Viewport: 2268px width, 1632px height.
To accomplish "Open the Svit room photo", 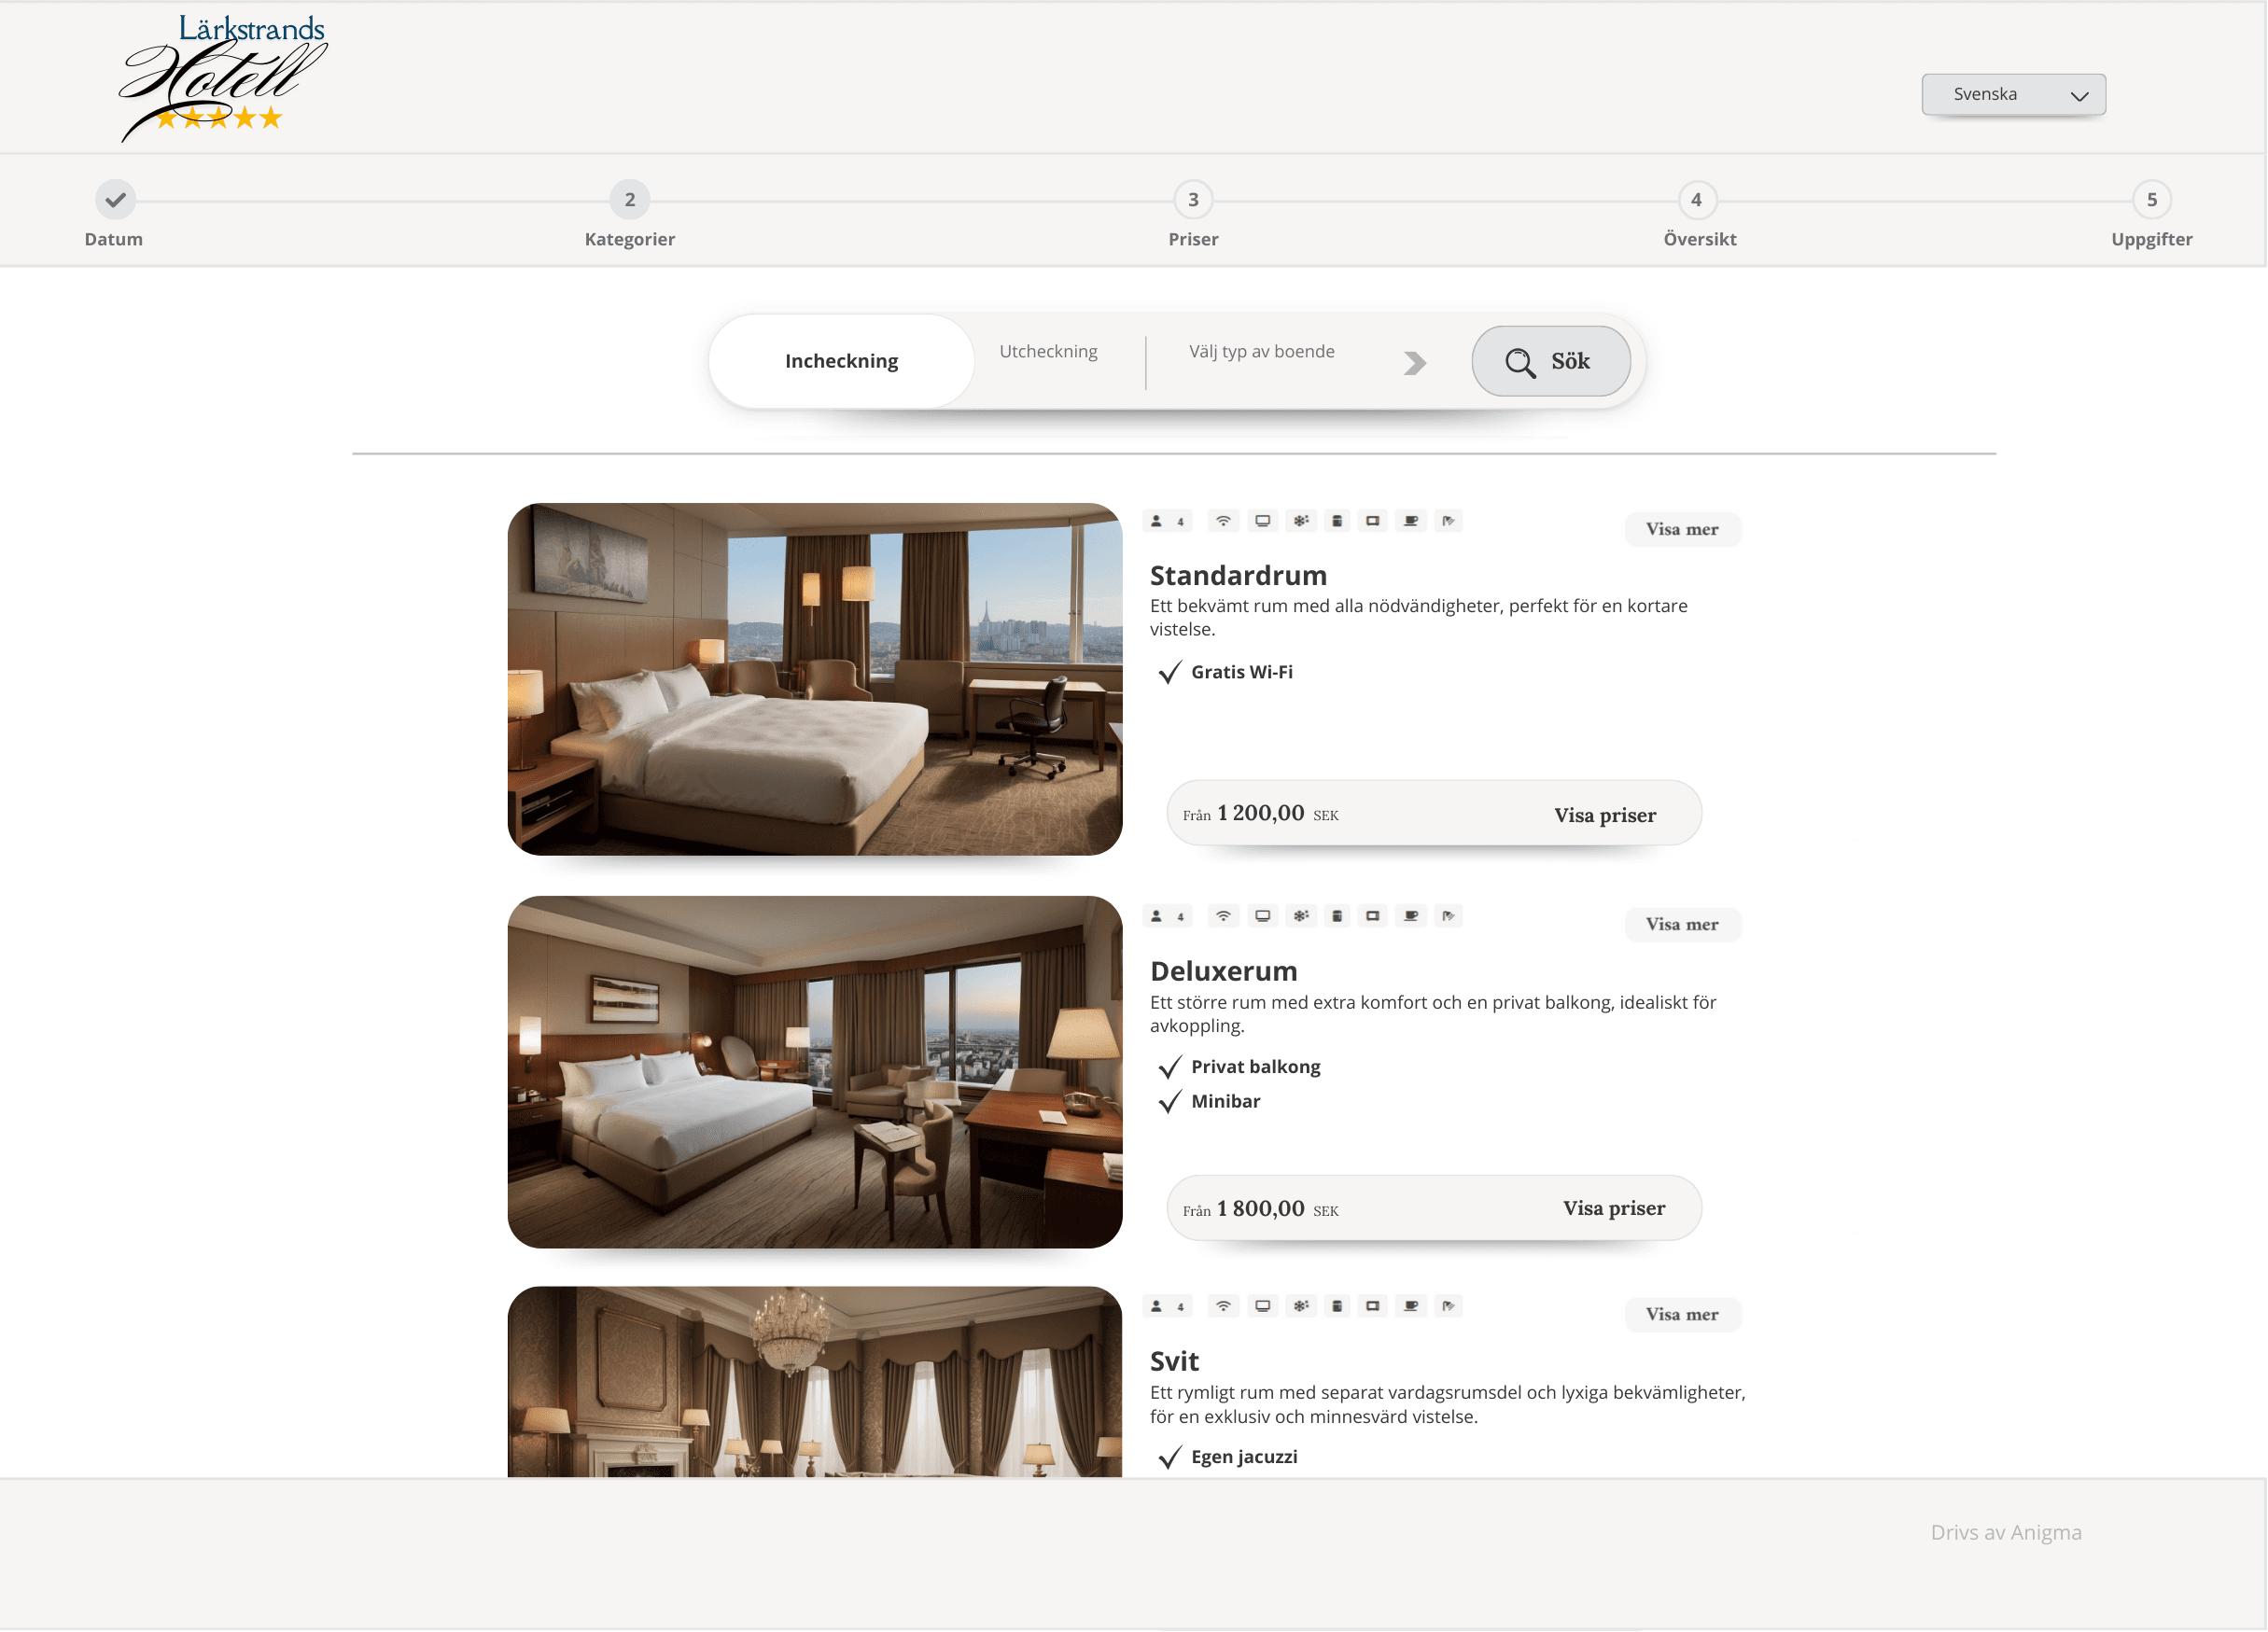I will coord(815,1382).
